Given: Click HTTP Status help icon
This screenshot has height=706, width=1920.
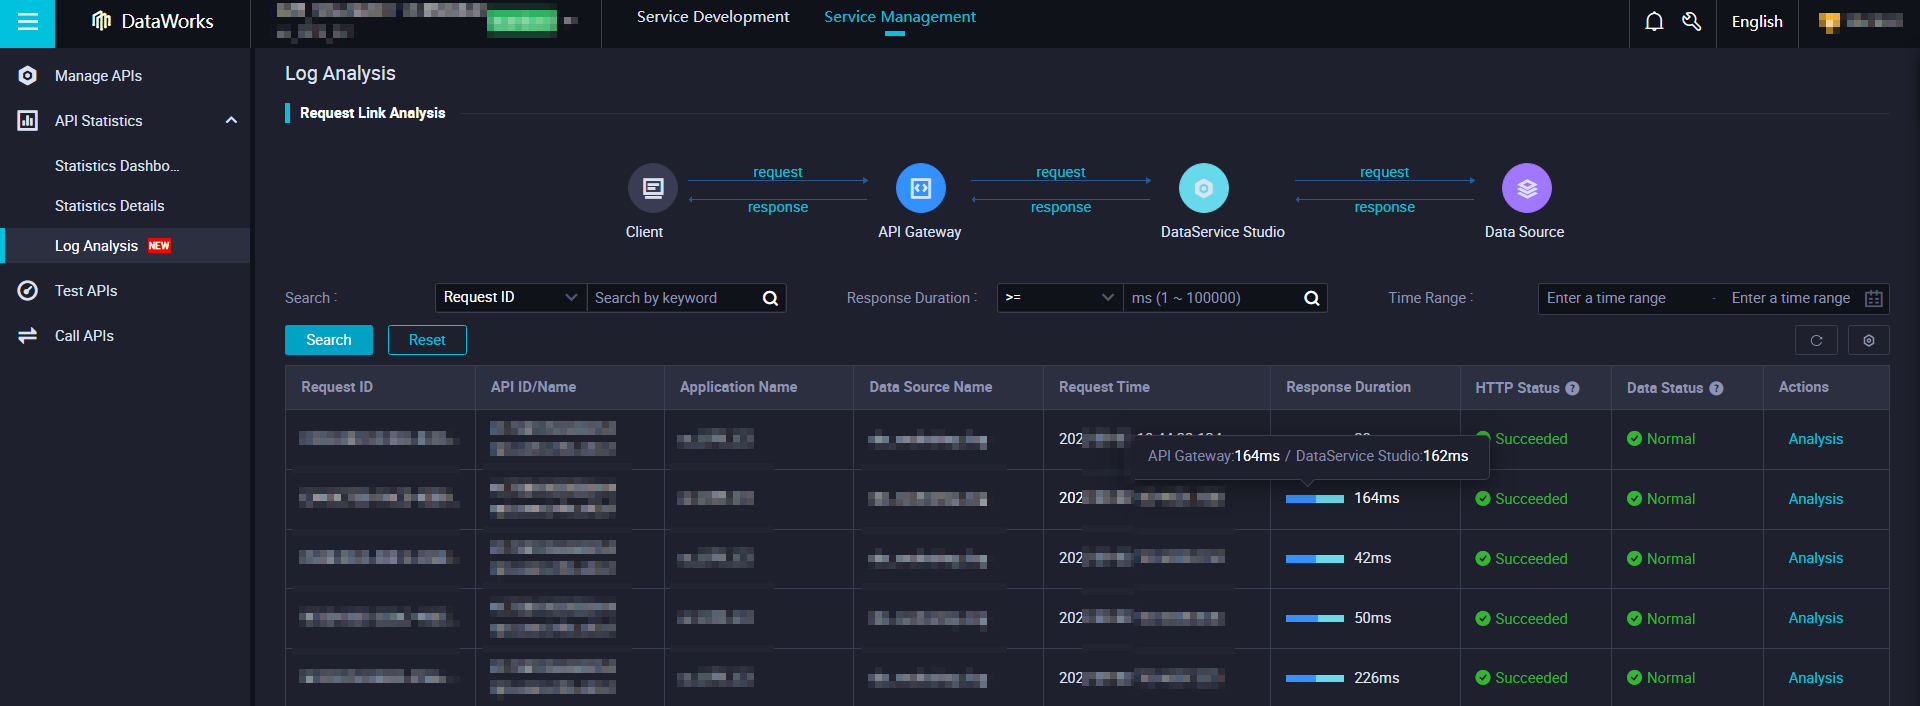Looking at the screenshot, I should [1572, 388].
